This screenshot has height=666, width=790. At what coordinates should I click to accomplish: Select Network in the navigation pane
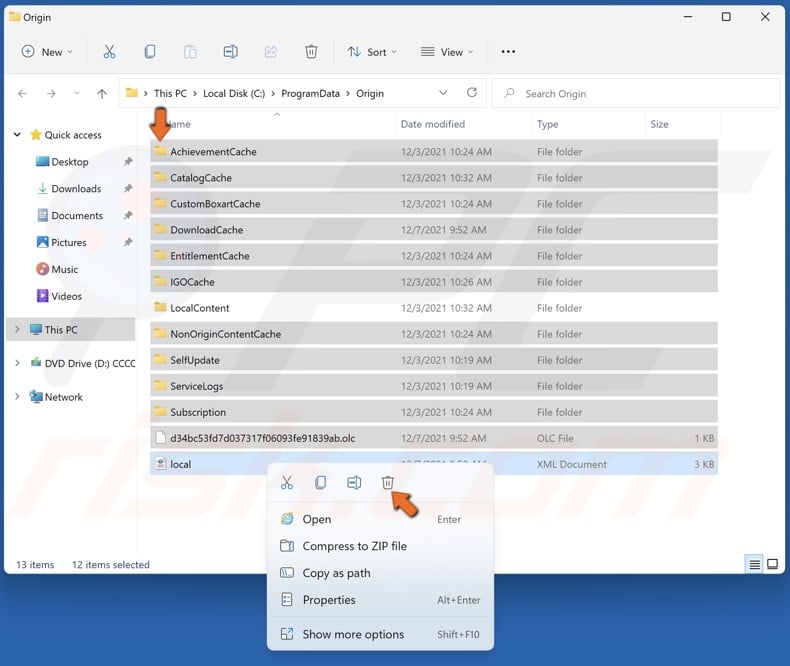tap(56, 396)
